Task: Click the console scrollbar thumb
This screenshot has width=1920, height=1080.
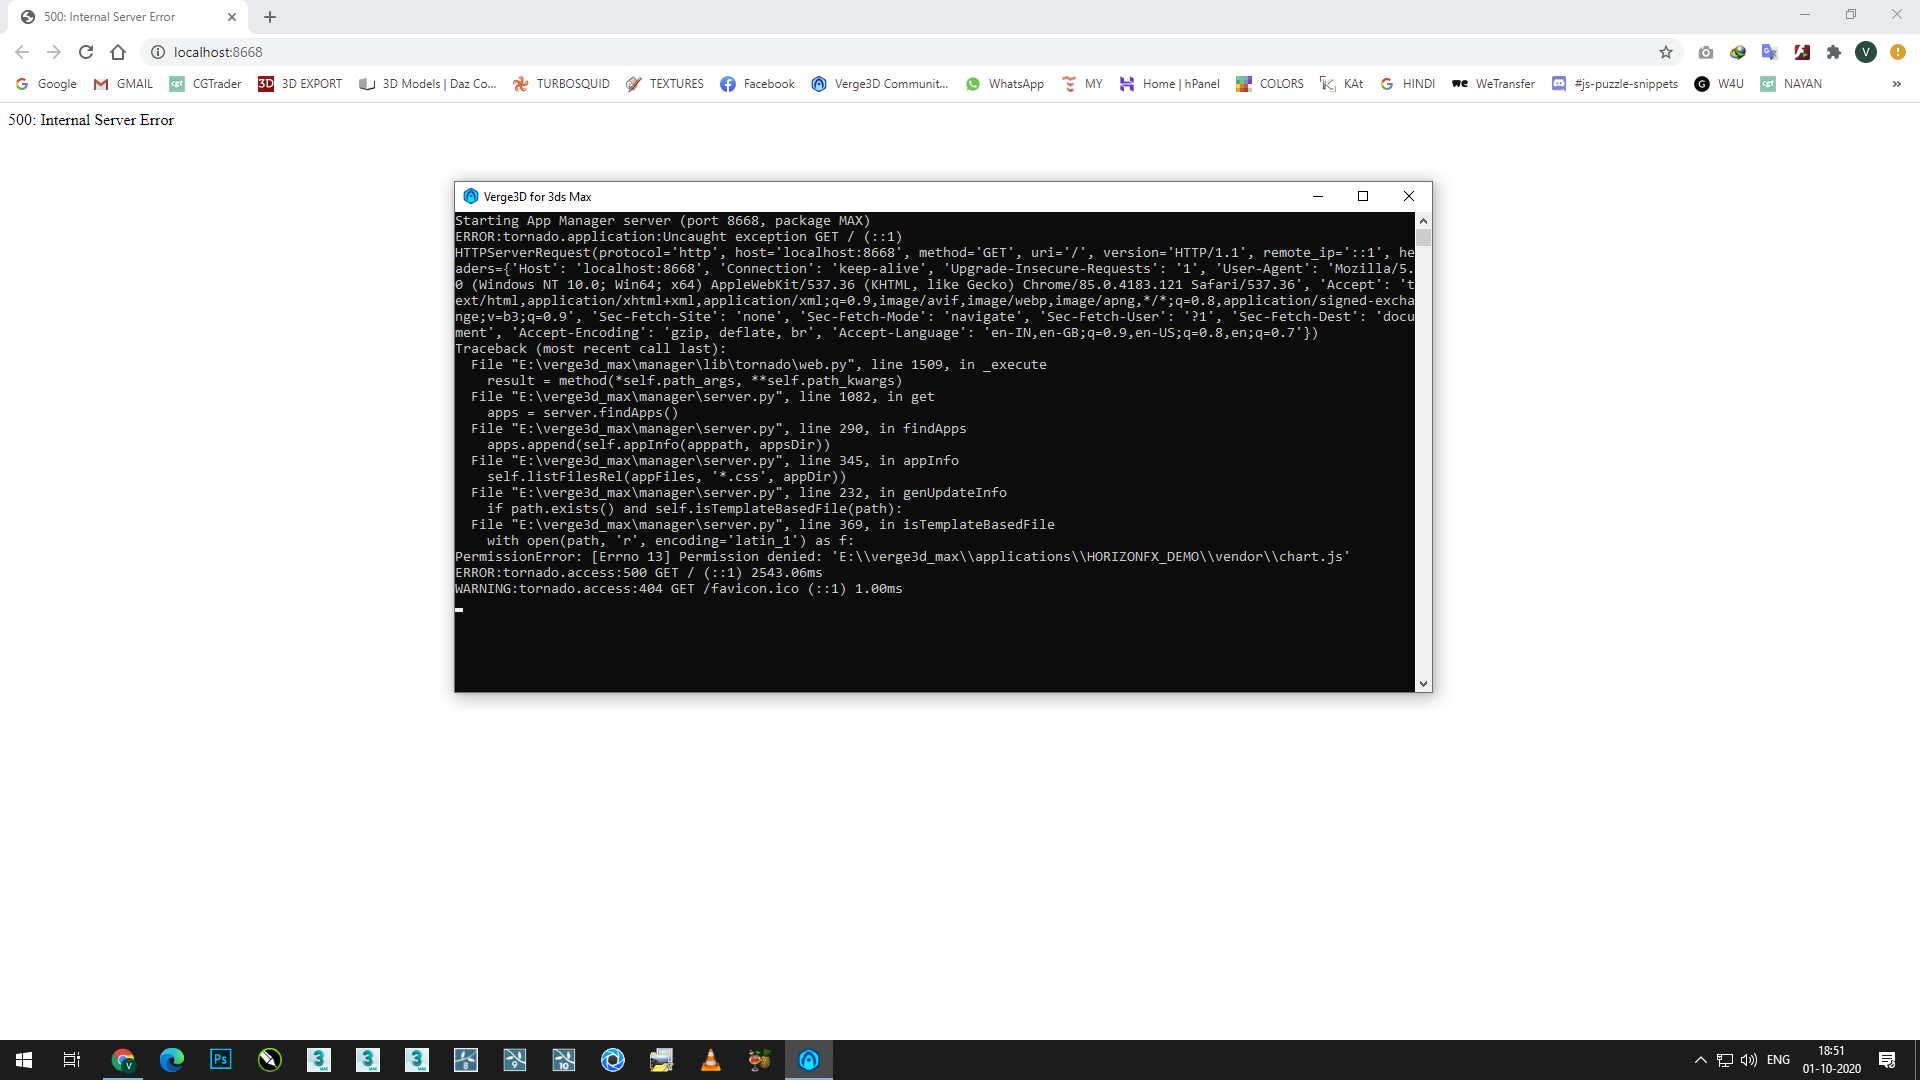Action: [x=1423, y=237]
